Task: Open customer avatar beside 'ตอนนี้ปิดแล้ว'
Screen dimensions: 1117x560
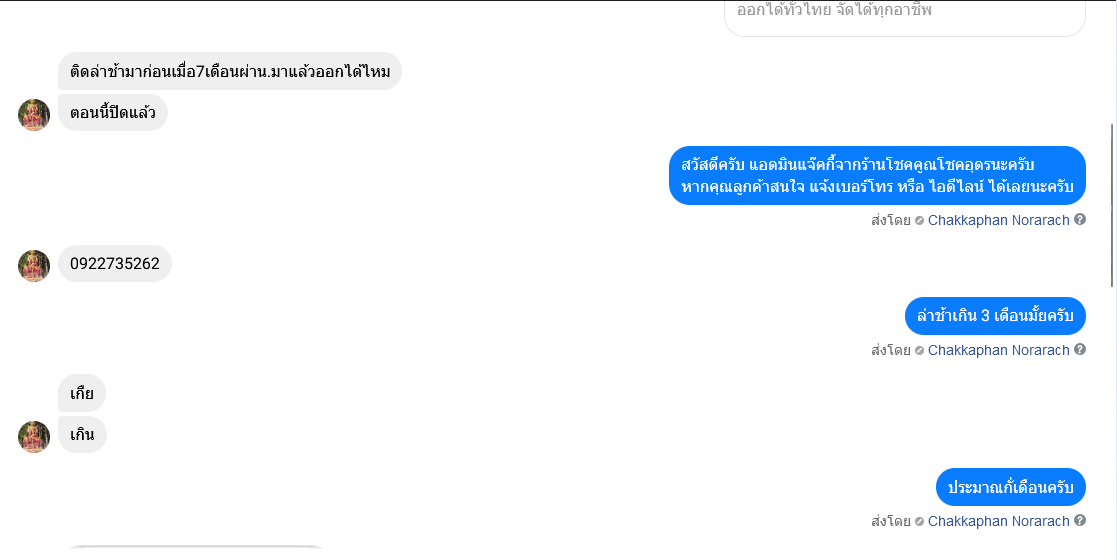Action: [x=34, y=115]
